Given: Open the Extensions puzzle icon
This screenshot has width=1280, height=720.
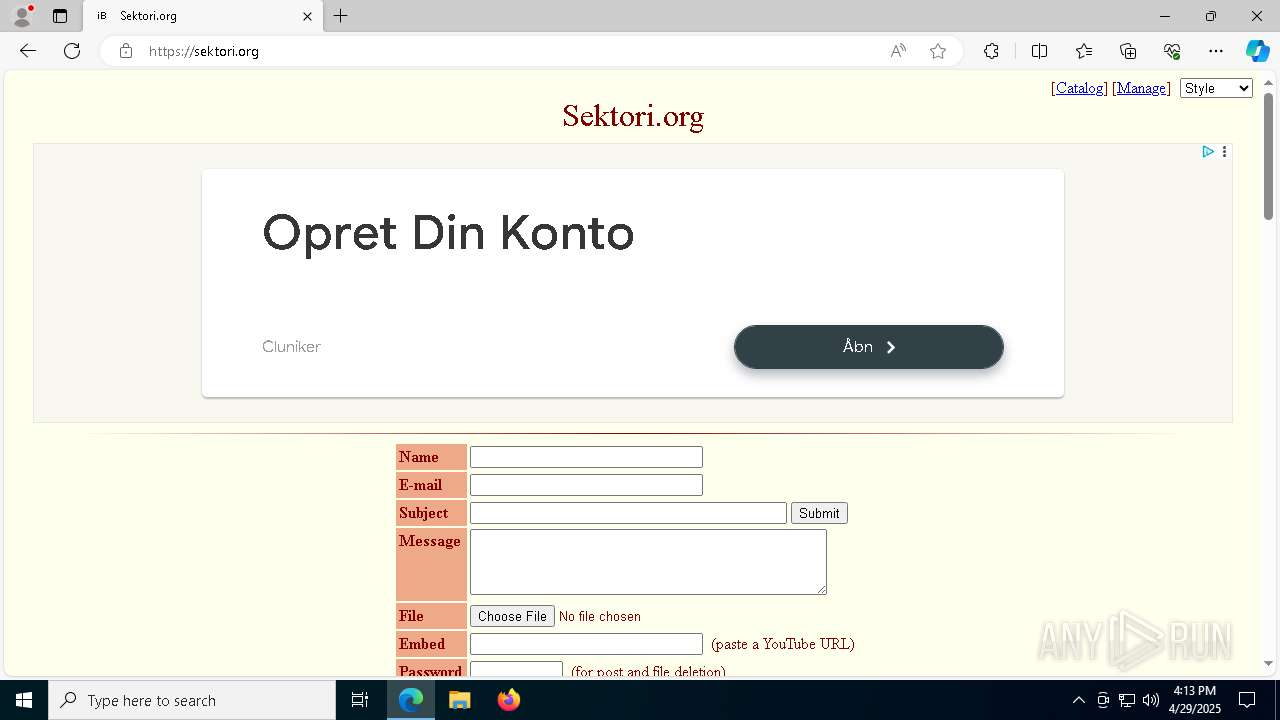Looking at the screenshot, I should pos(991,51).
